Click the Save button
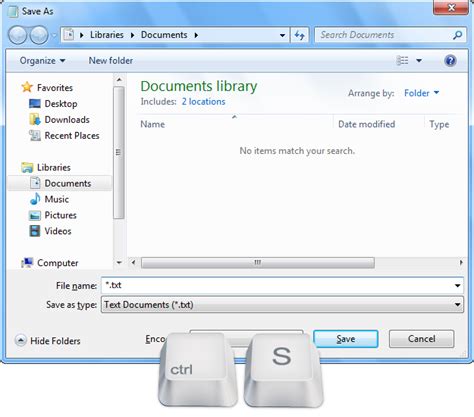474x417 pixels. click(346, 339)
